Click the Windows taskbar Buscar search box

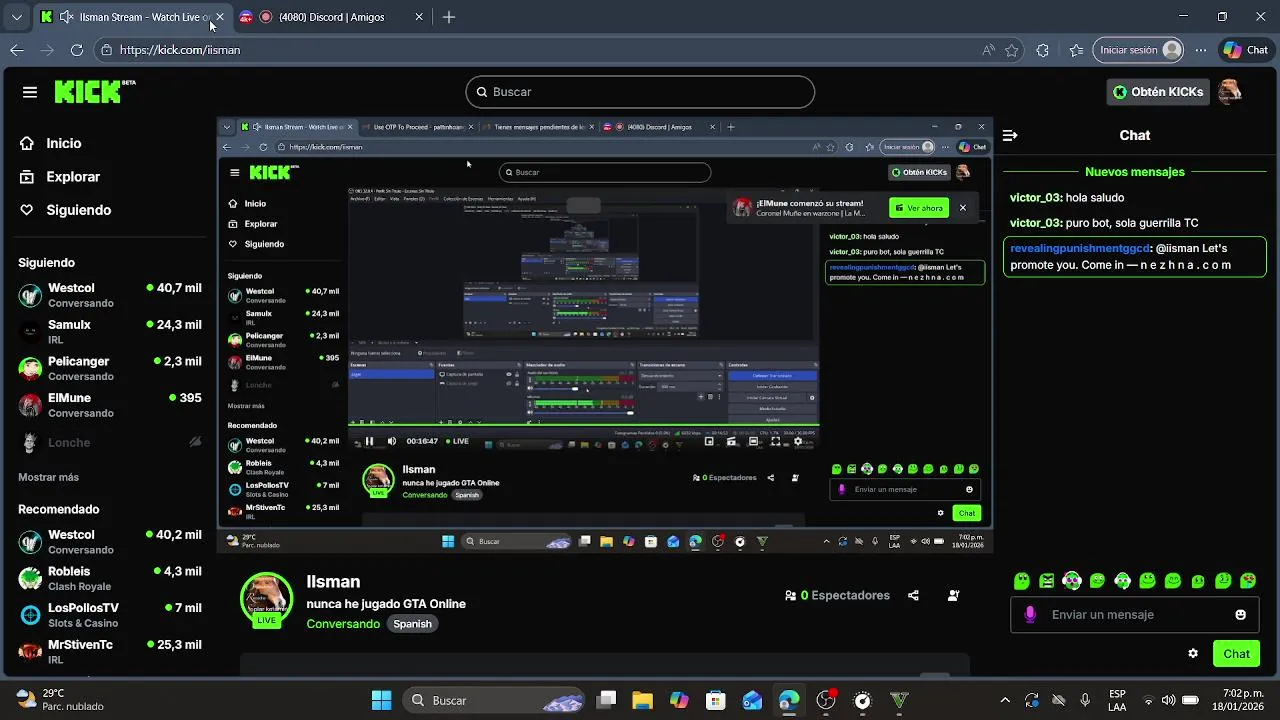point(494,700)
